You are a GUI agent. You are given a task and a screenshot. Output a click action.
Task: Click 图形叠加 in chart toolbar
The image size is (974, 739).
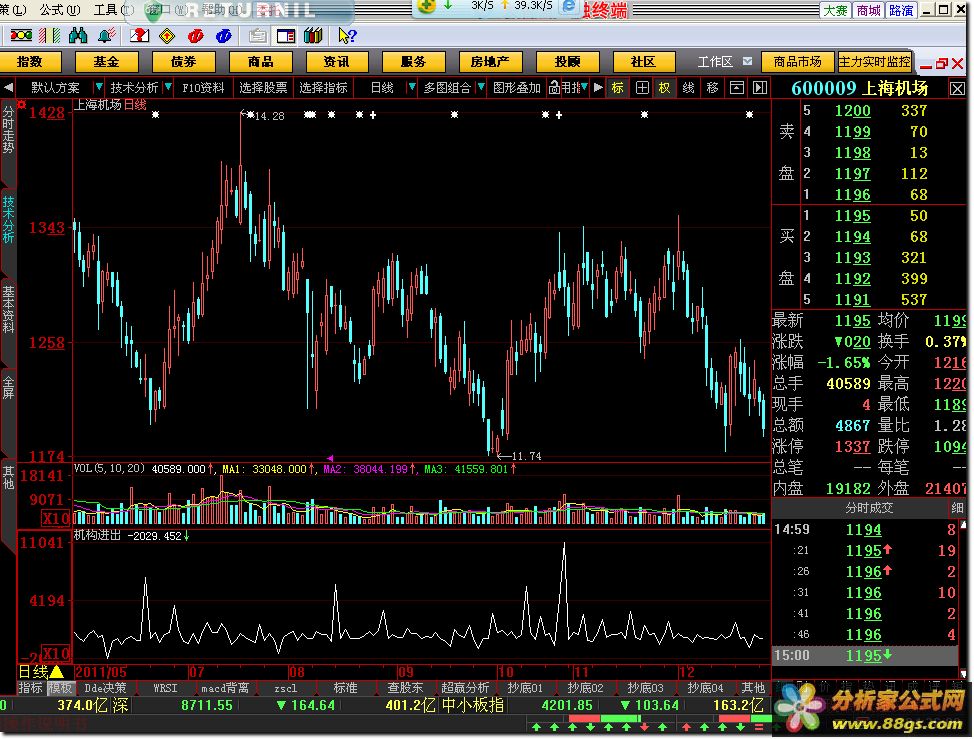(x=517, y=88)
